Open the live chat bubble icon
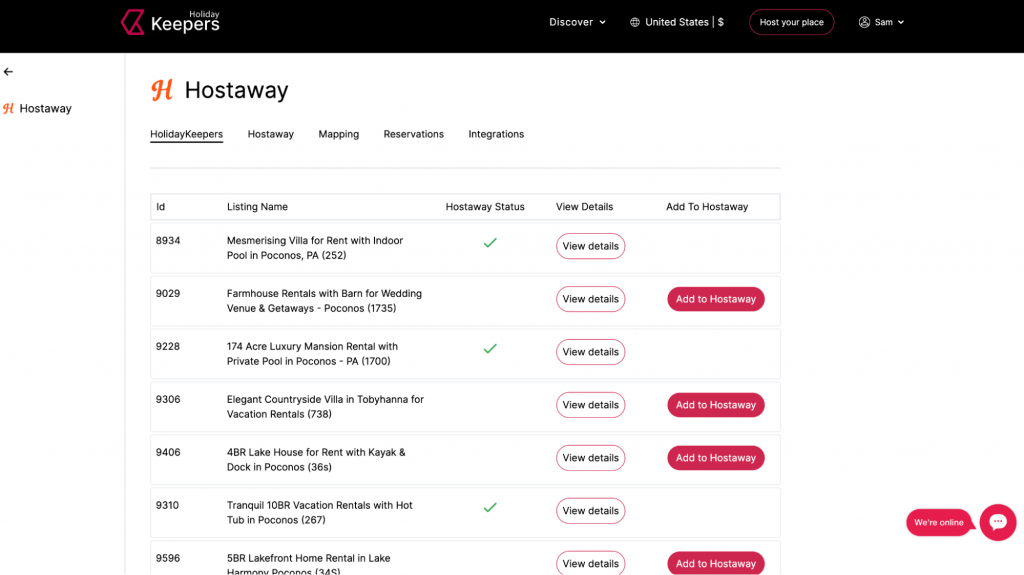1024x575 pixels. click(x=997, y=522)
